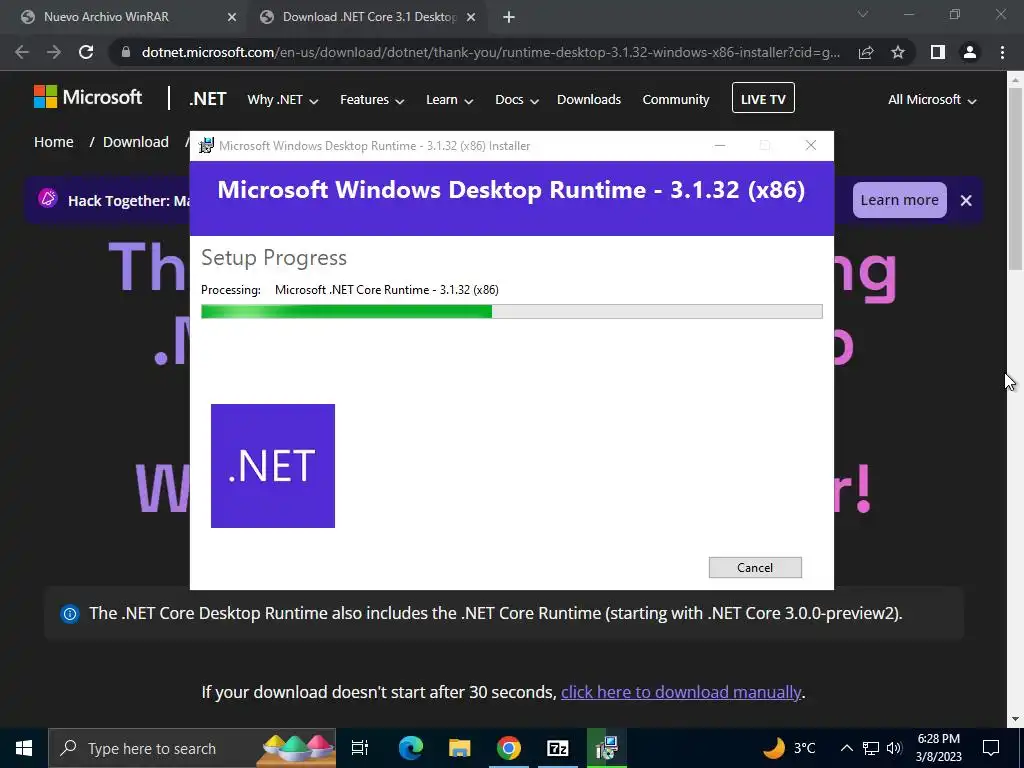The image size is (1024, 768).
Task: Click the LIVE TV button
Action: pyautogui.click(x=763, y=98)
